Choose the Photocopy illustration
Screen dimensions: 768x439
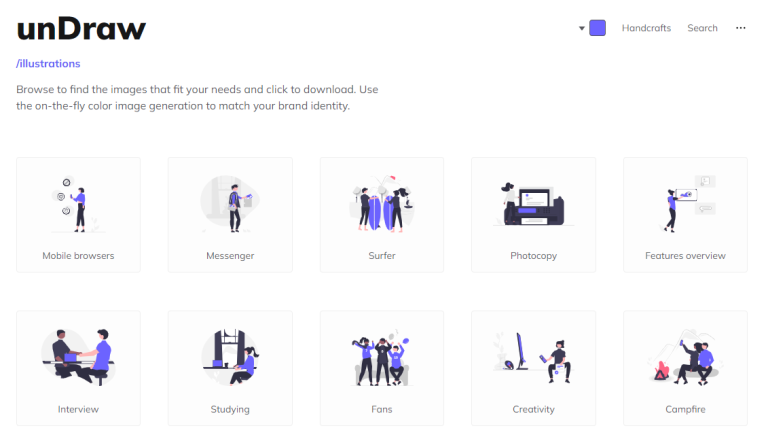pyautogui.click(x=533, y=205)
